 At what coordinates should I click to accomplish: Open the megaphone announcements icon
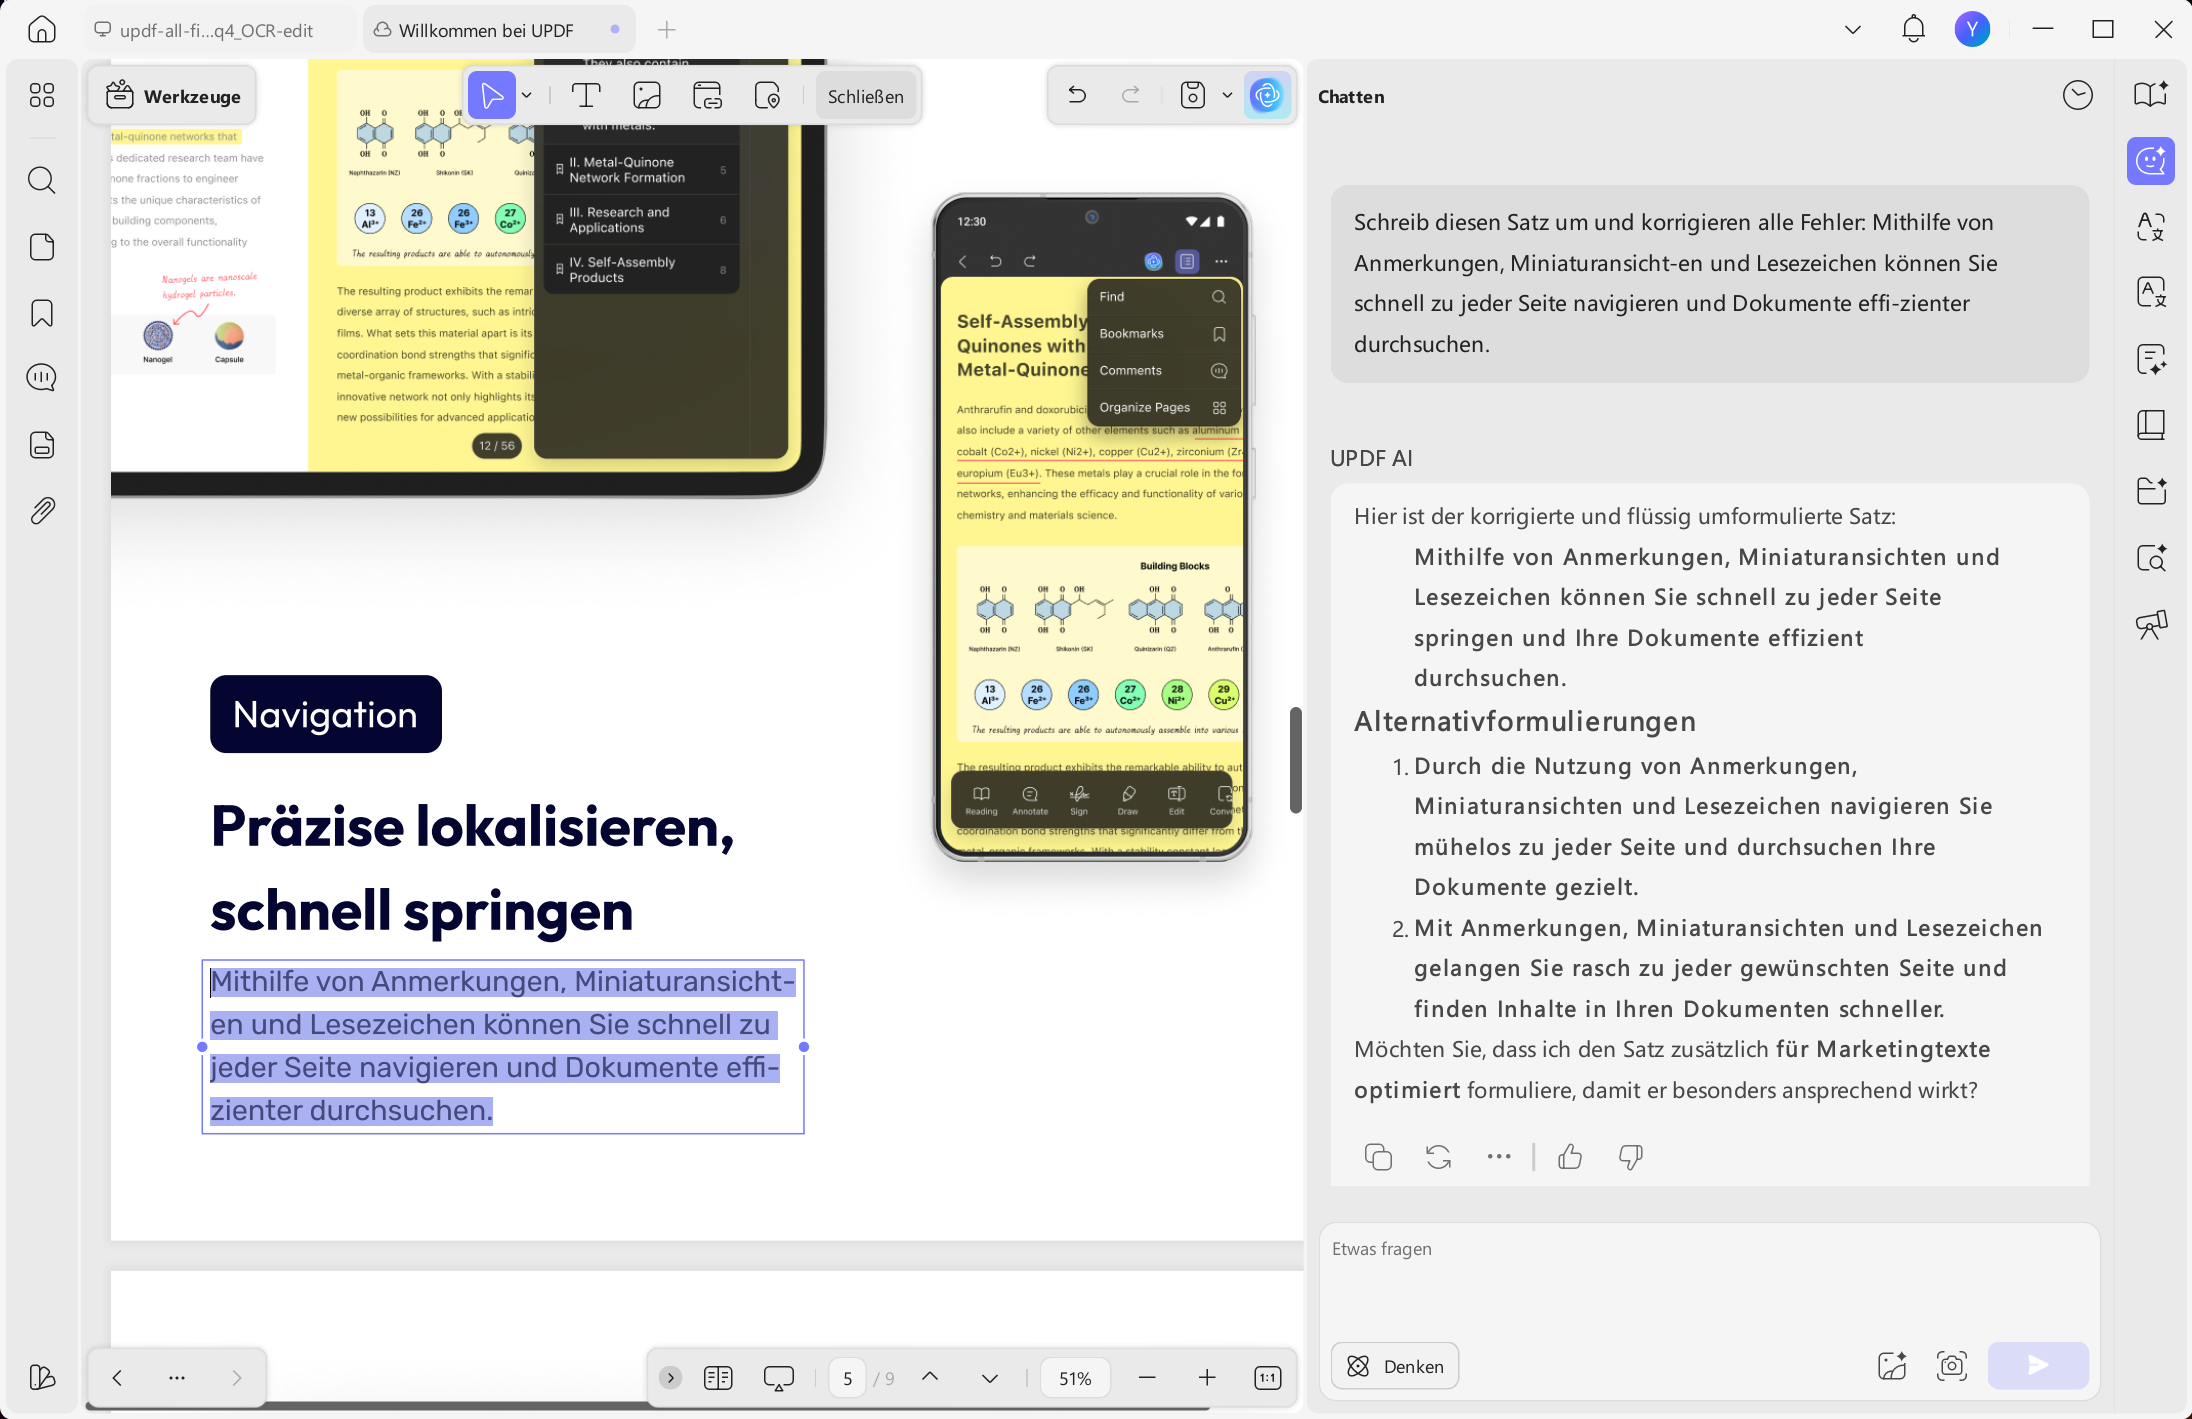pos(2150,624)
